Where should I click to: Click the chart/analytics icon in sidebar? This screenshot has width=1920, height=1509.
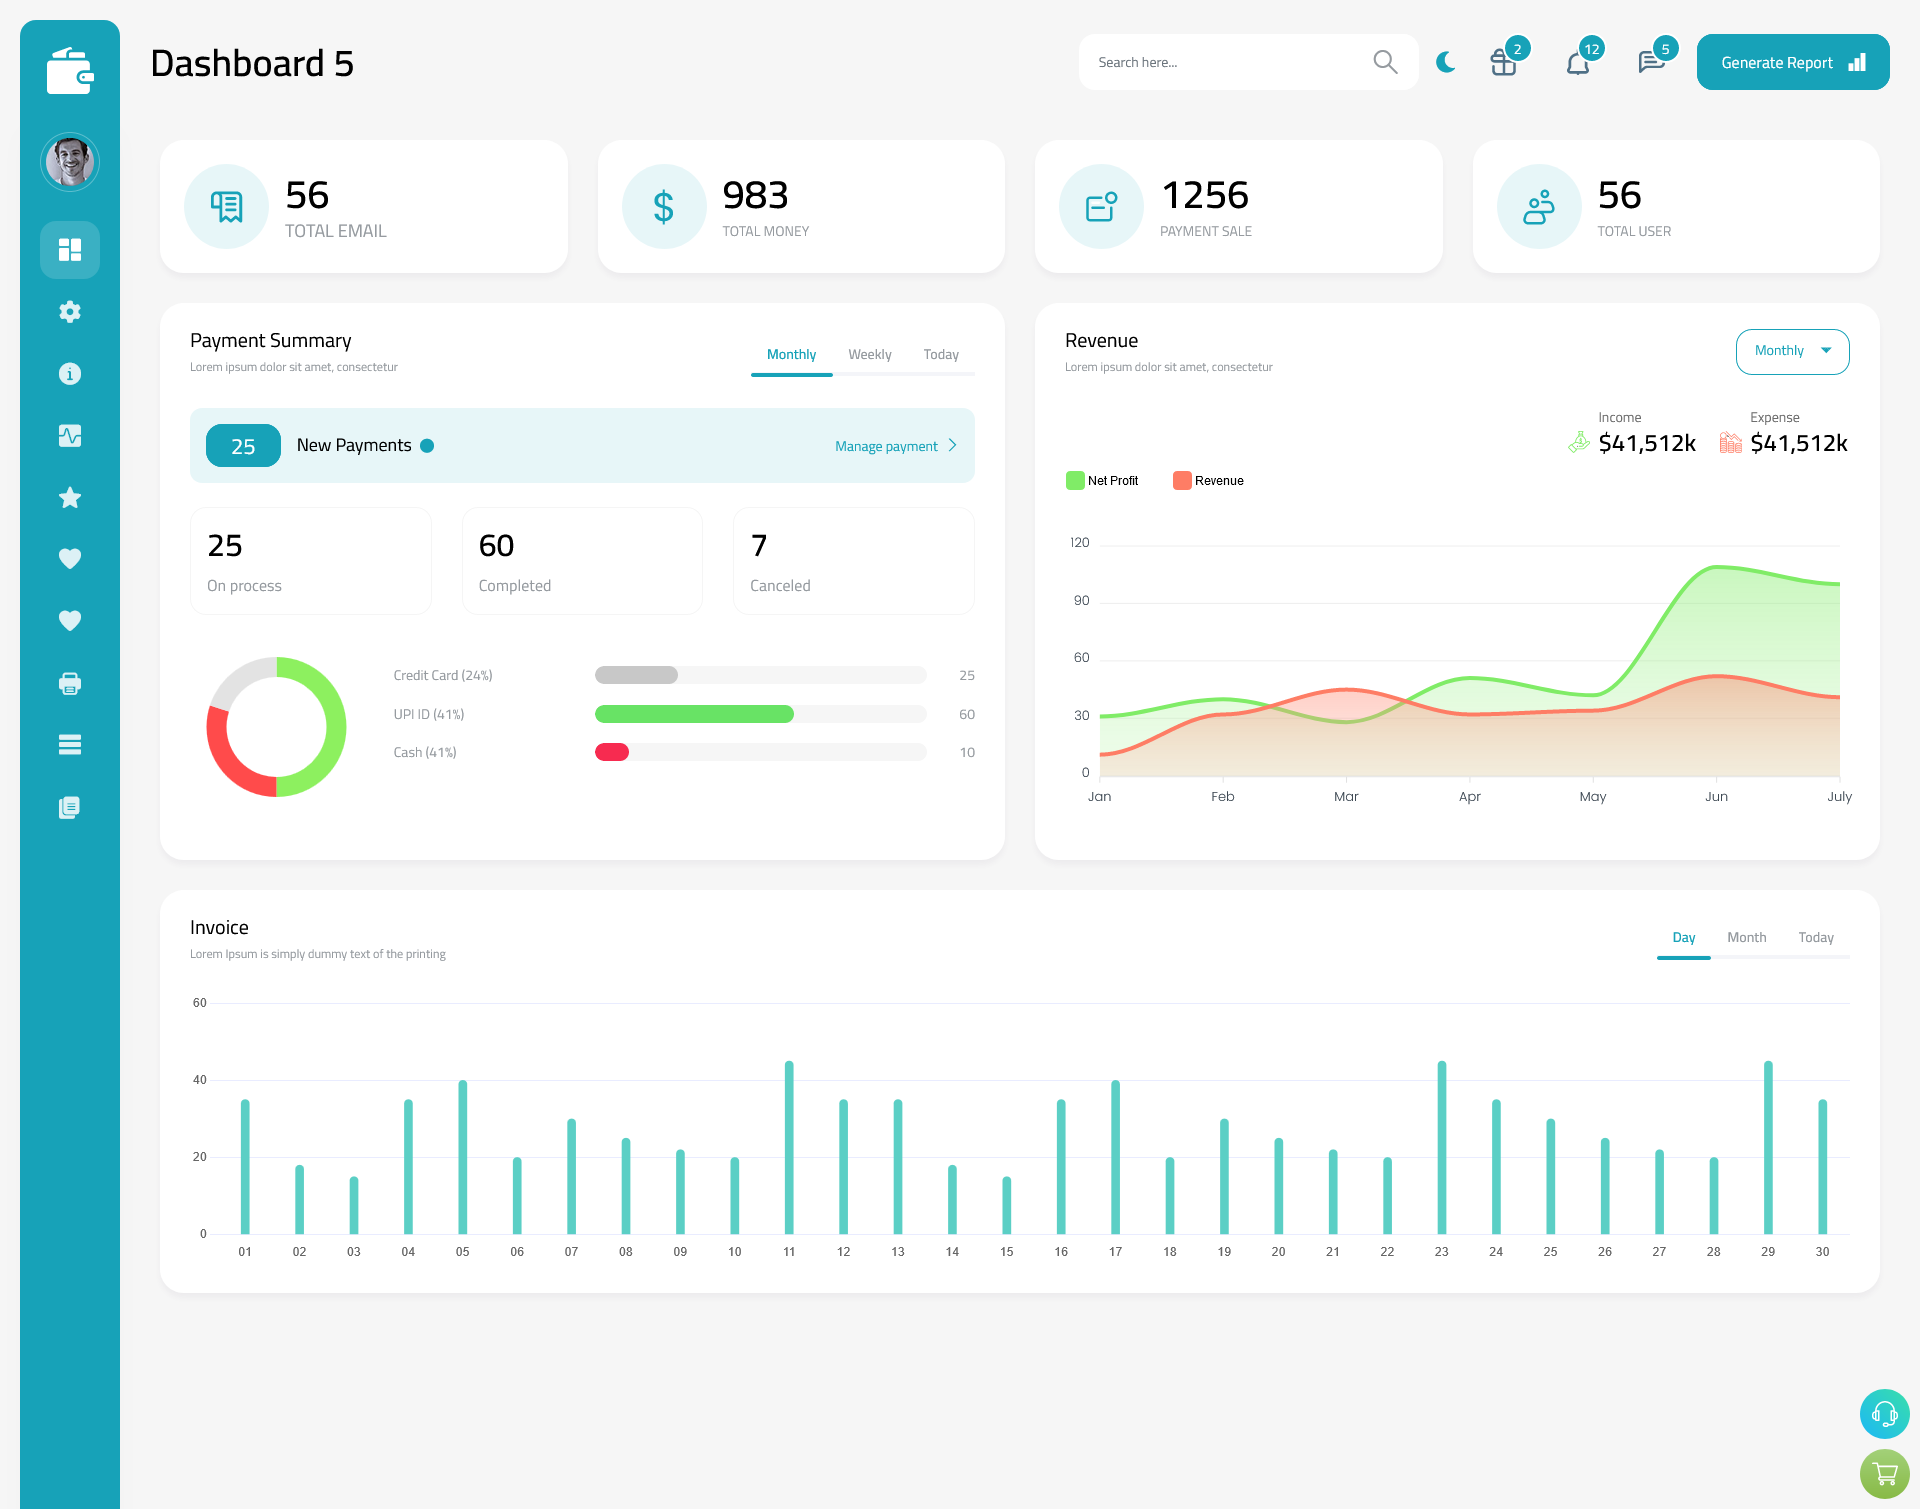click(x=70, y=433)
